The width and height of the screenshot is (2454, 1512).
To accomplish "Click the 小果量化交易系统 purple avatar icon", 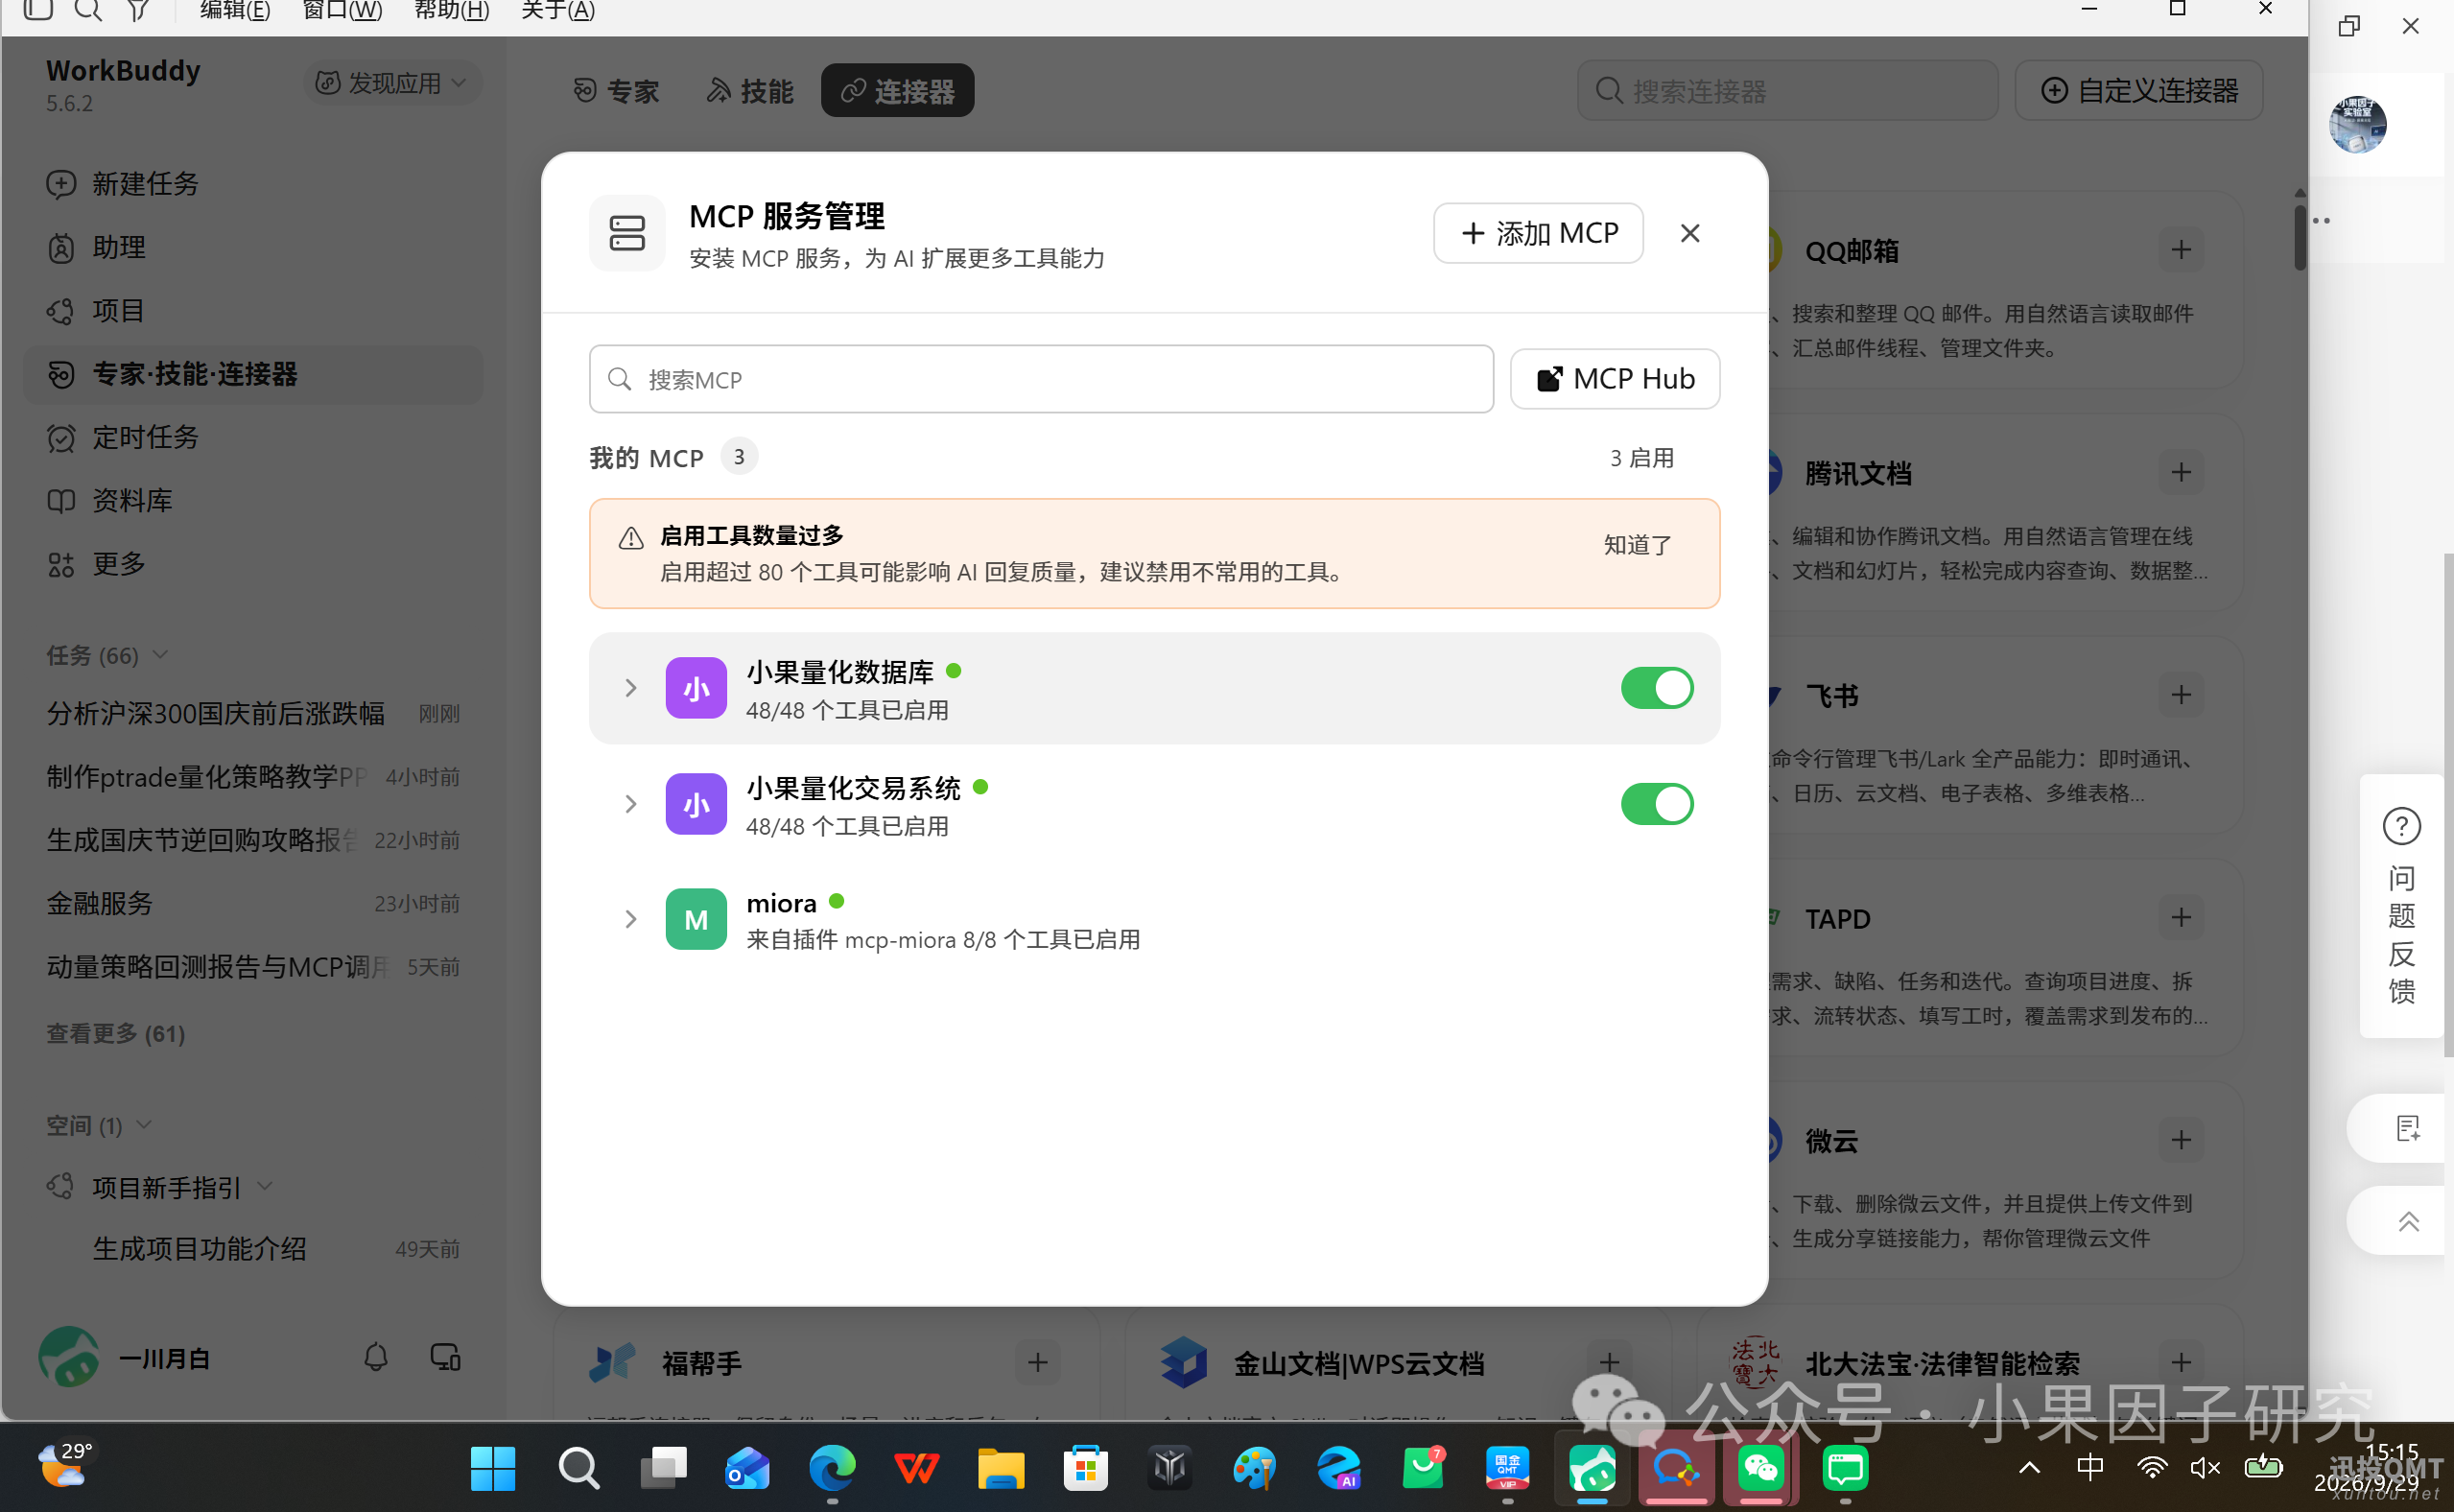I will [x=696, y=804].
